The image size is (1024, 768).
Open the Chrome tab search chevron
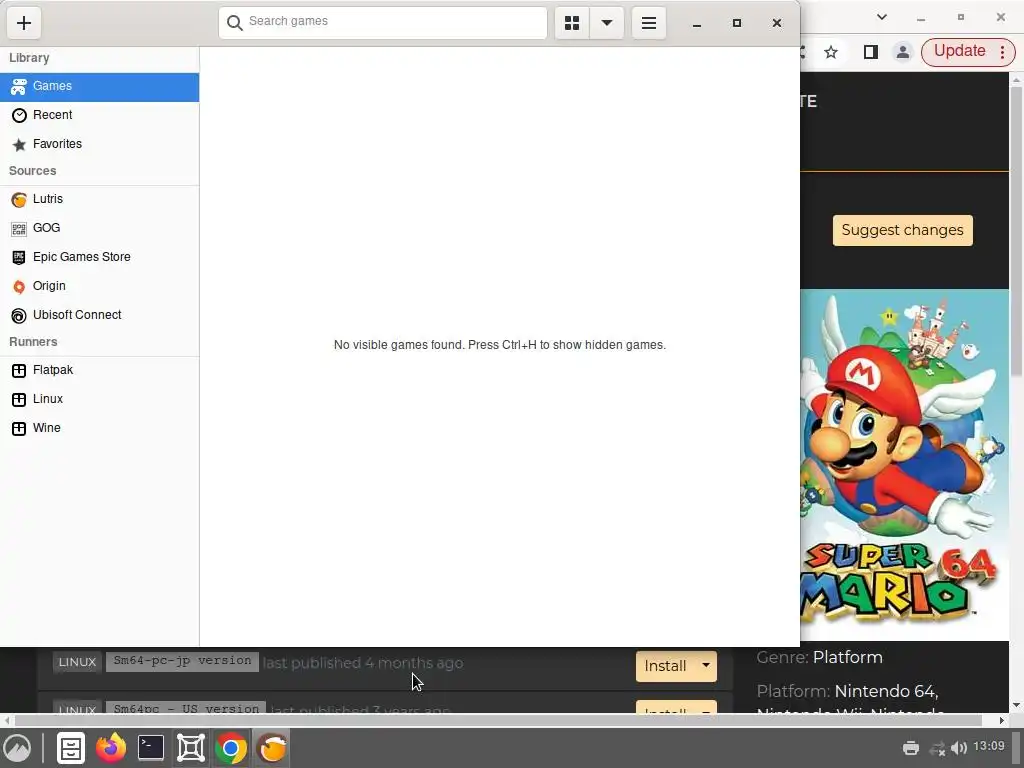[x=882, y=18]
